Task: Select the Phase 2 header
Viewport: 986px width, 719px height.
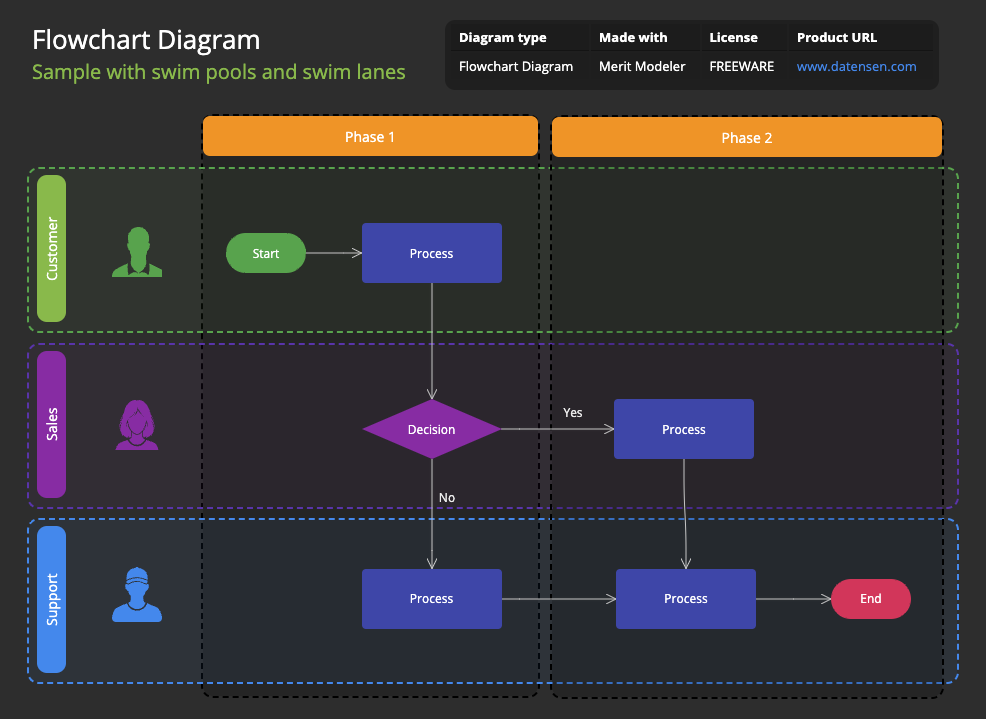Action: tap(746, 137)
